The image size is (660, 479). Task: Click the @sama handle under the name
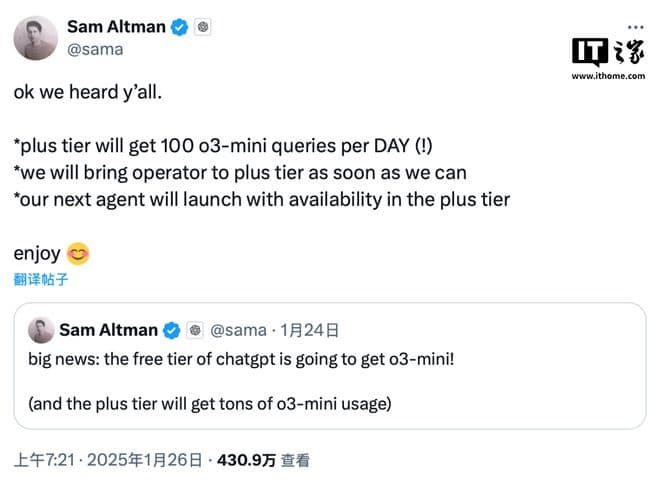point(96,49)
